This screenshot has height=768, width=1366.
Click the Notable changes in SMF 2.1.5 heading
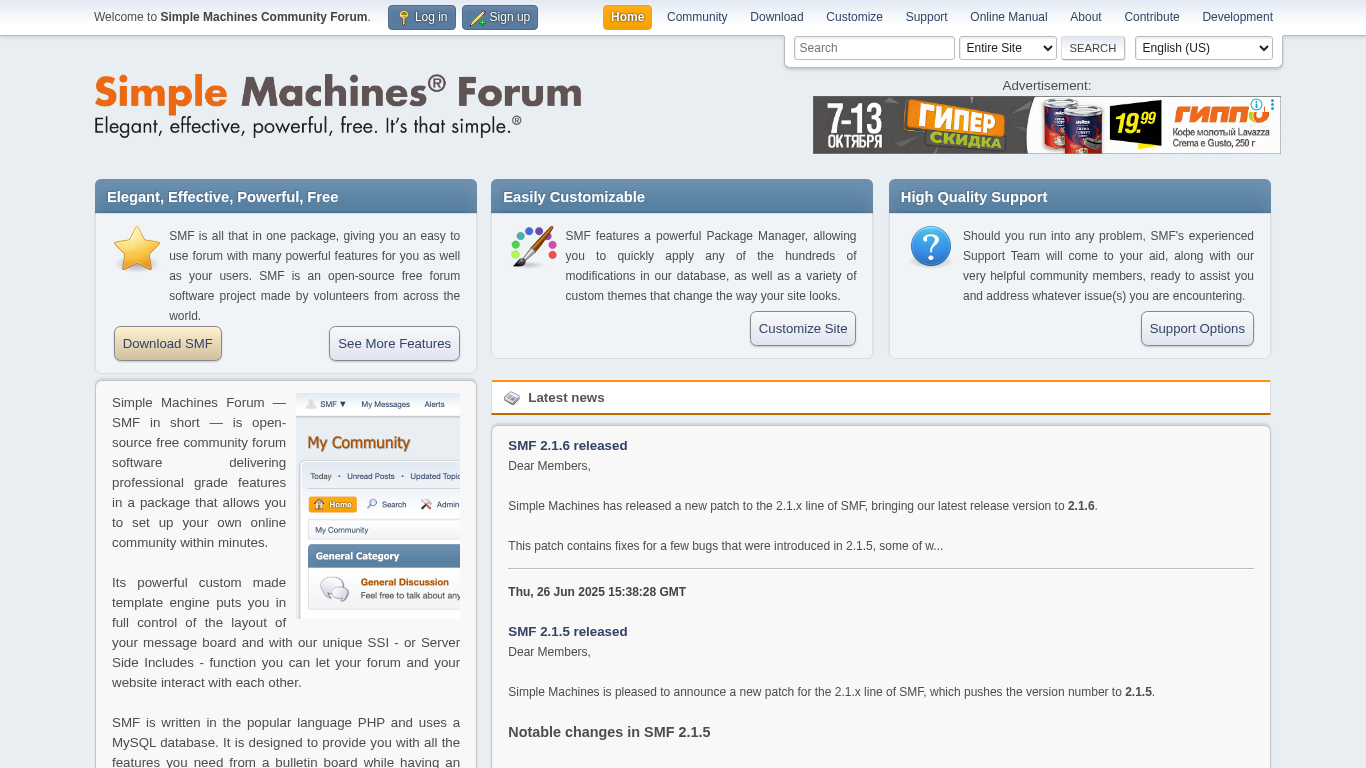tap(609, 732)
